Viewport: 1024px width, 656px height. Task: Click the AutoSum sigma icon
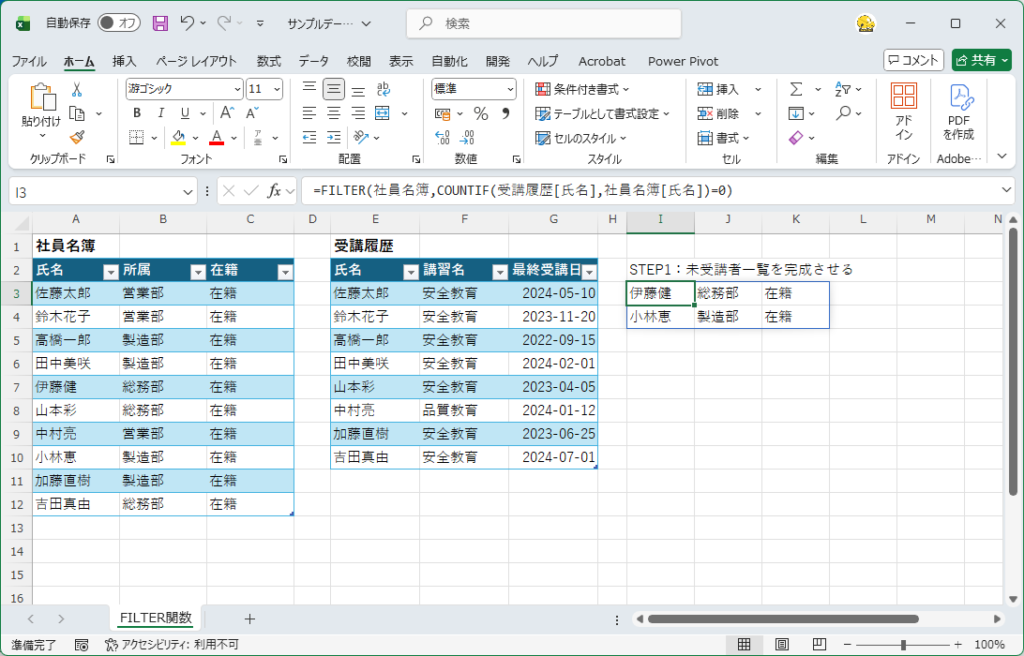point(796,89)
